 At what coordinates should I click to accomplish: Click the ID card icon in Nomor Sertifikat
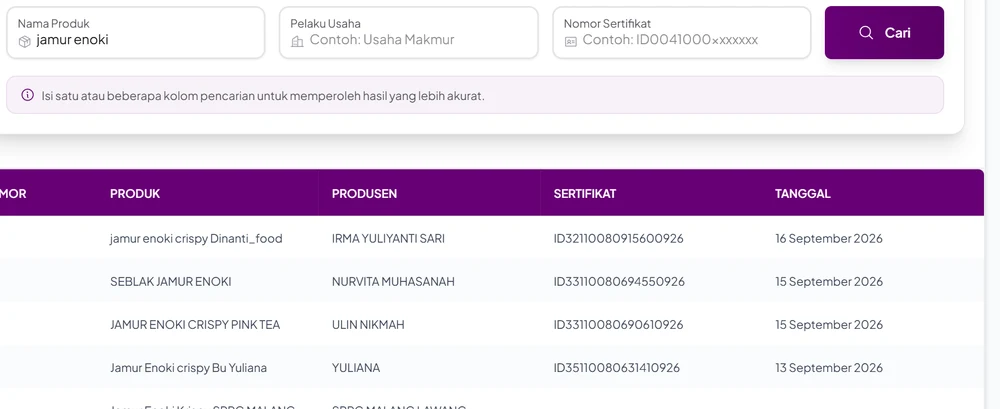pyautogui.click(x=571, y=41)
